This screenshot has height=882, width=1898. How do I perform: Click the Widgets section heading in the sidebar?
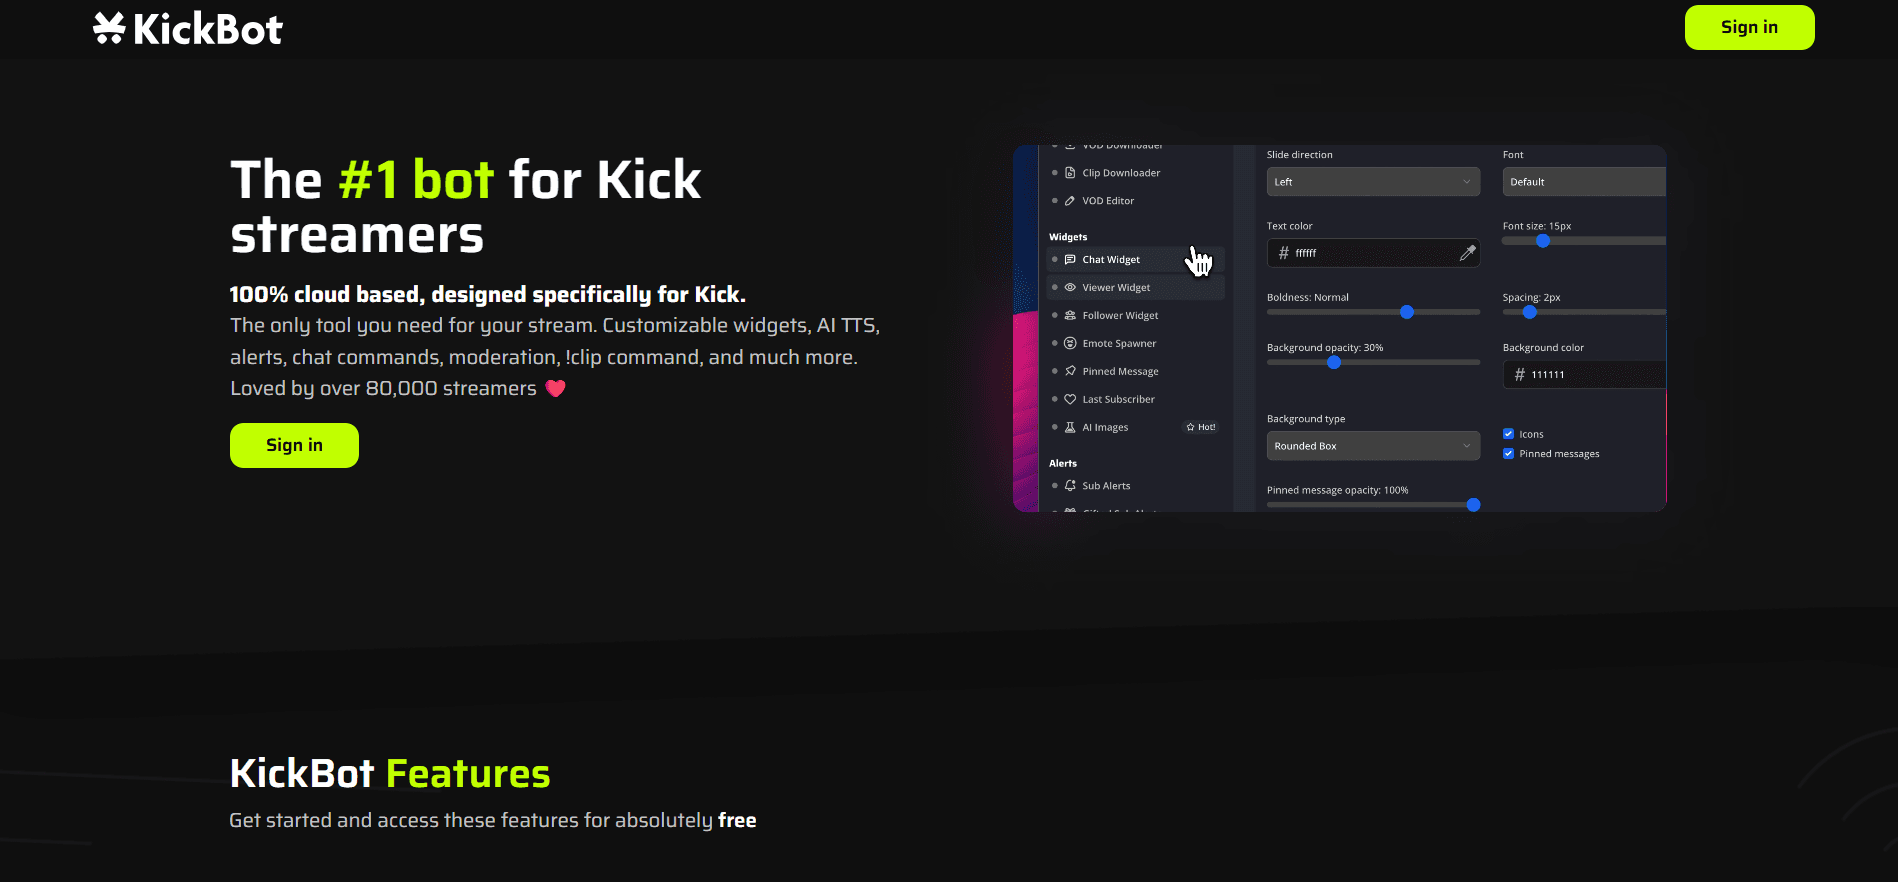(1068, 237)
